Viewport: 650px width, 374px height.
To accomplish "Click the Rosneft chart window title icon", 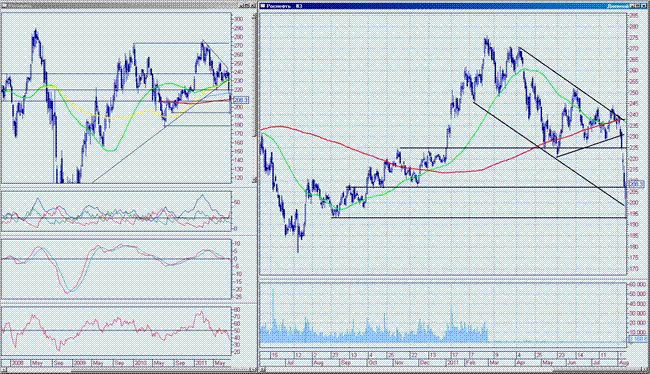I will tap(262, 6).
